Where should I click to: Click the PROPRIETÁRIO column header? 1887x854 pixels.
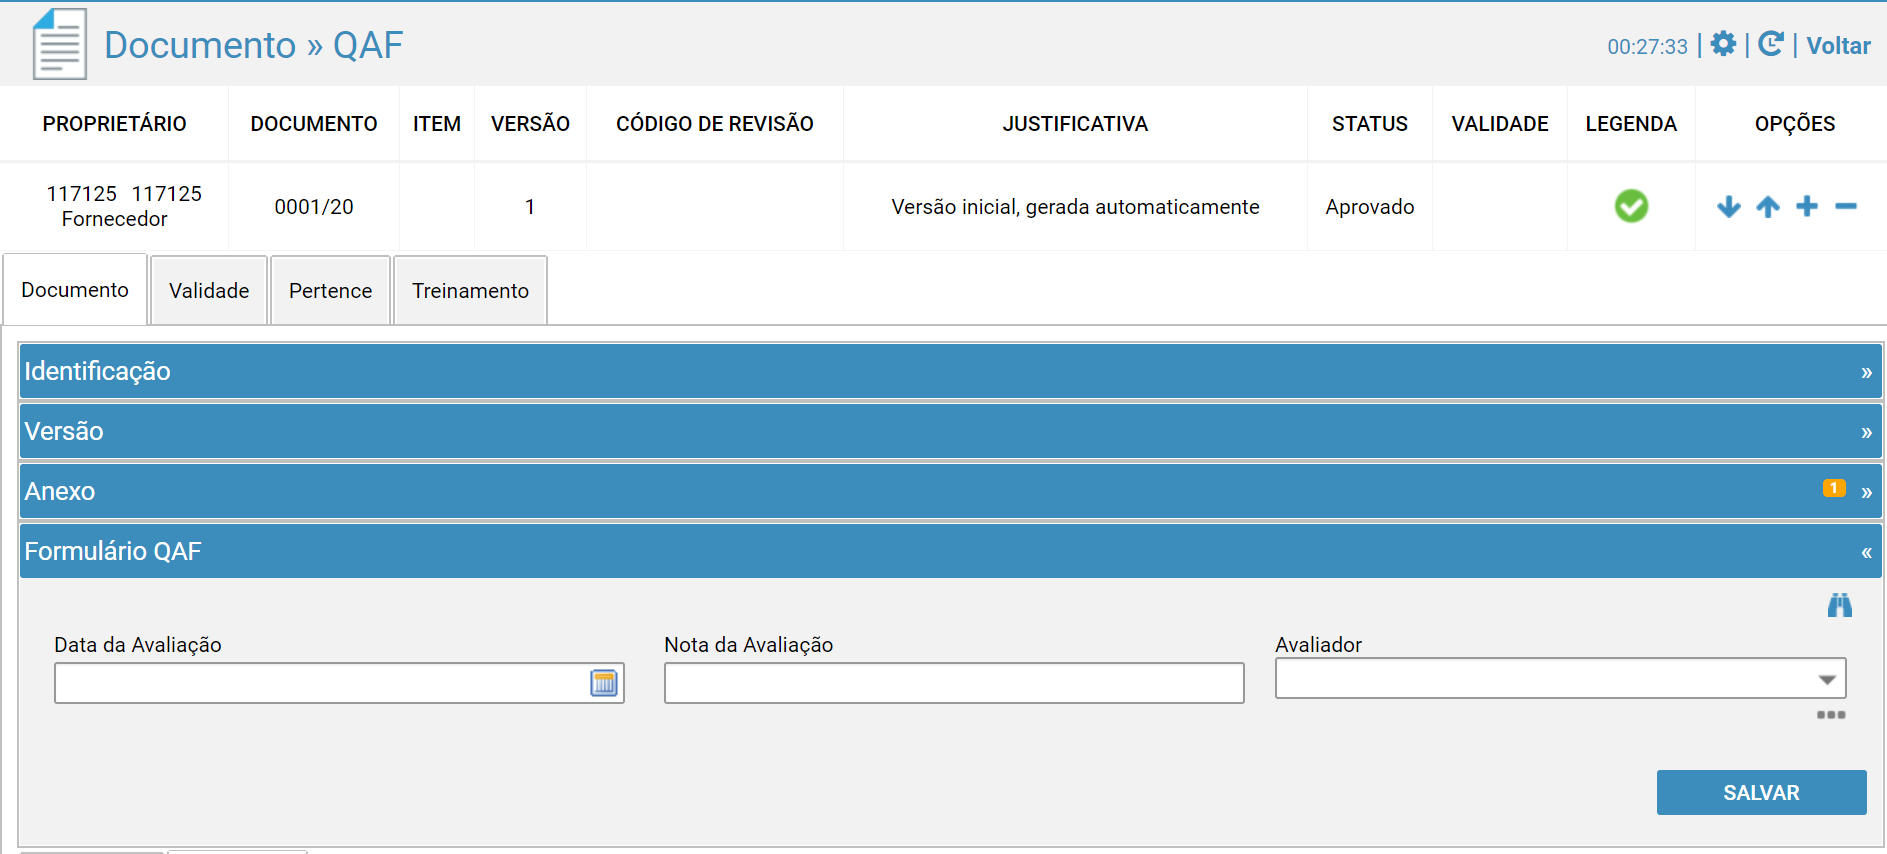(114, 124)
